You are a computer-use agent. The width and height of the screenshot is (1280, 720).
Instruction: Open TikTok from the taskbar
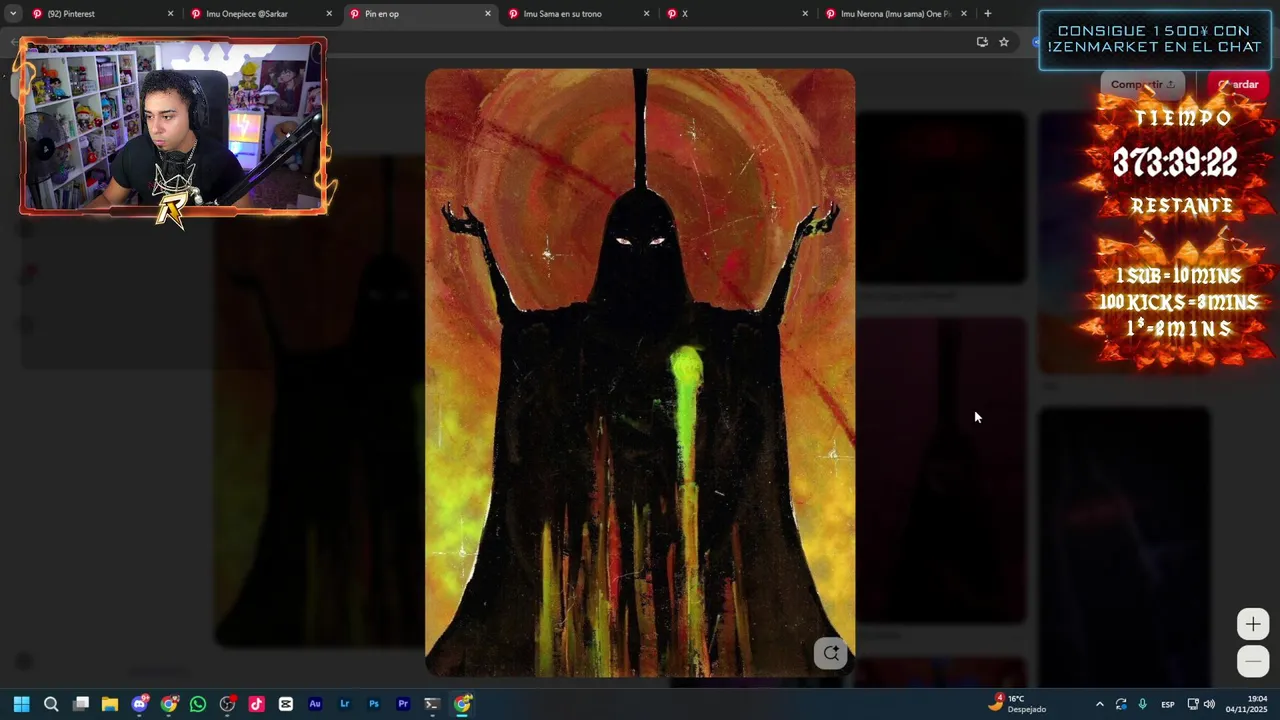(257, 704)
